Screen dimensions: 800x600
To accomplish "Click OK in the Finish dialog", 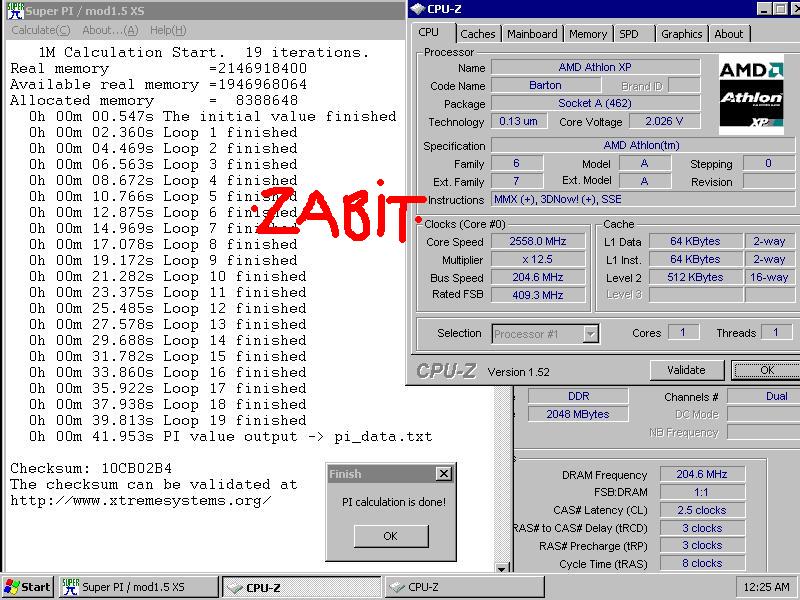I will 391,536.
